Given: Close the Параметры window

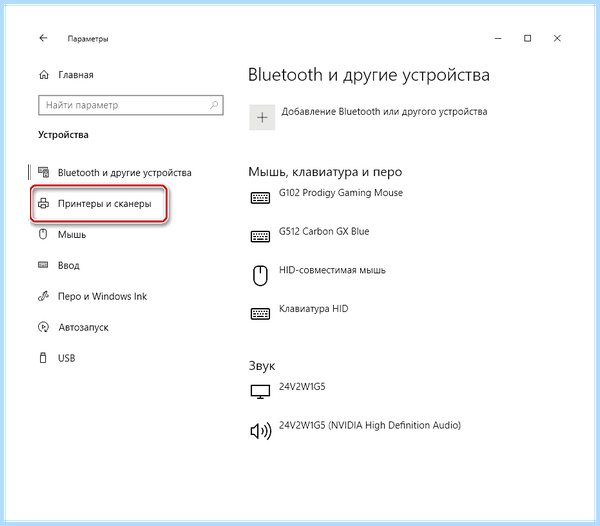Looking at the screenshot, I should click(x=557, y=38).
